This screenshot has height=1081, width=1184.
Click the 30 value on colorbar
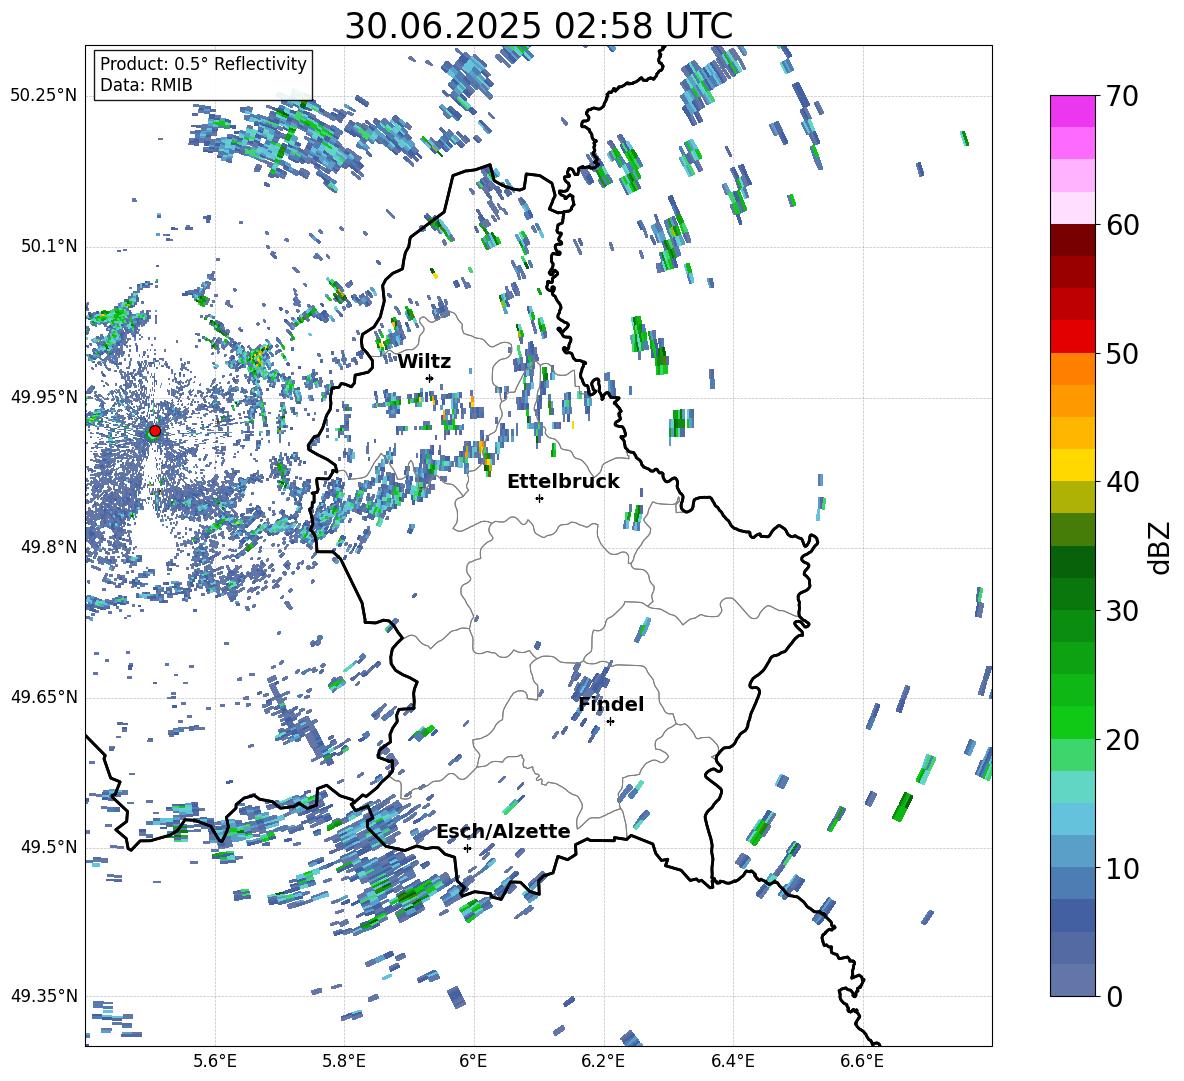(1122, 611)
